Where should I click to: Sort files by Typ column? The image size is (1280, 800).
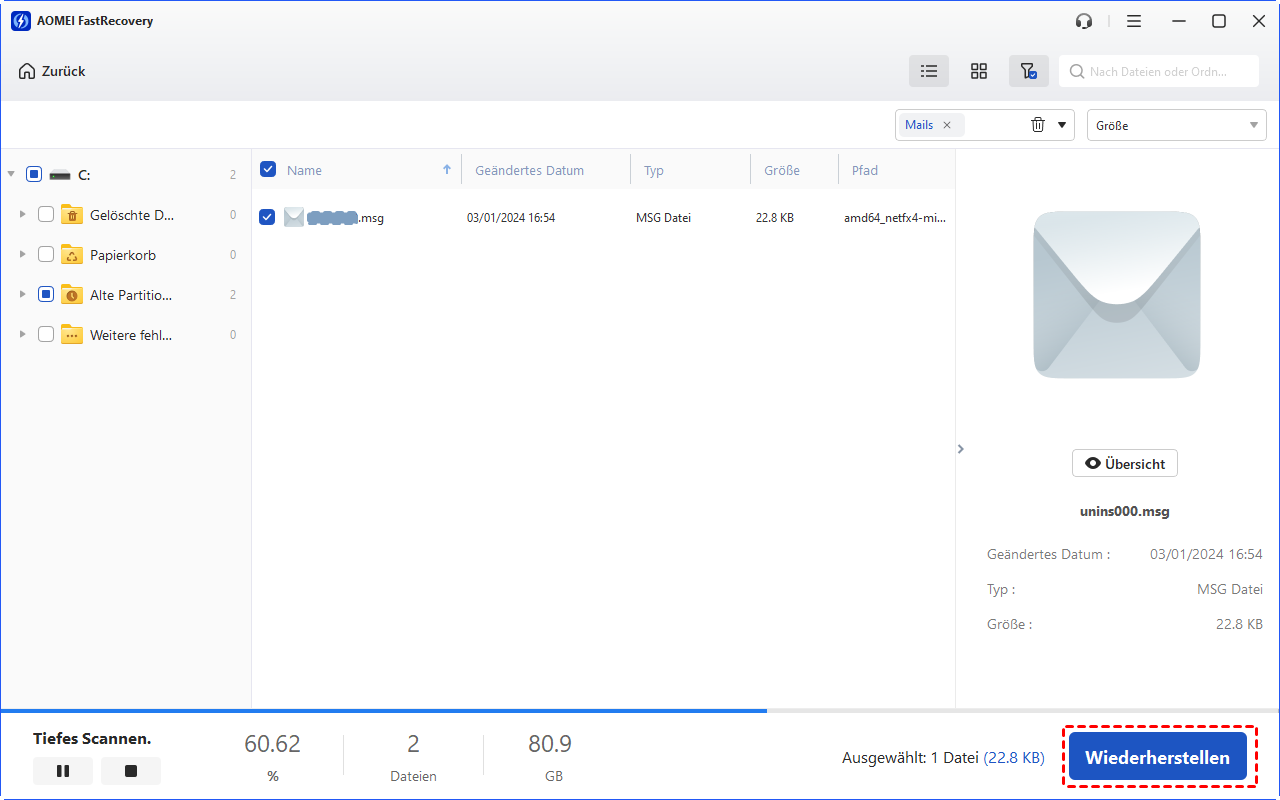(x=654, y=170)
